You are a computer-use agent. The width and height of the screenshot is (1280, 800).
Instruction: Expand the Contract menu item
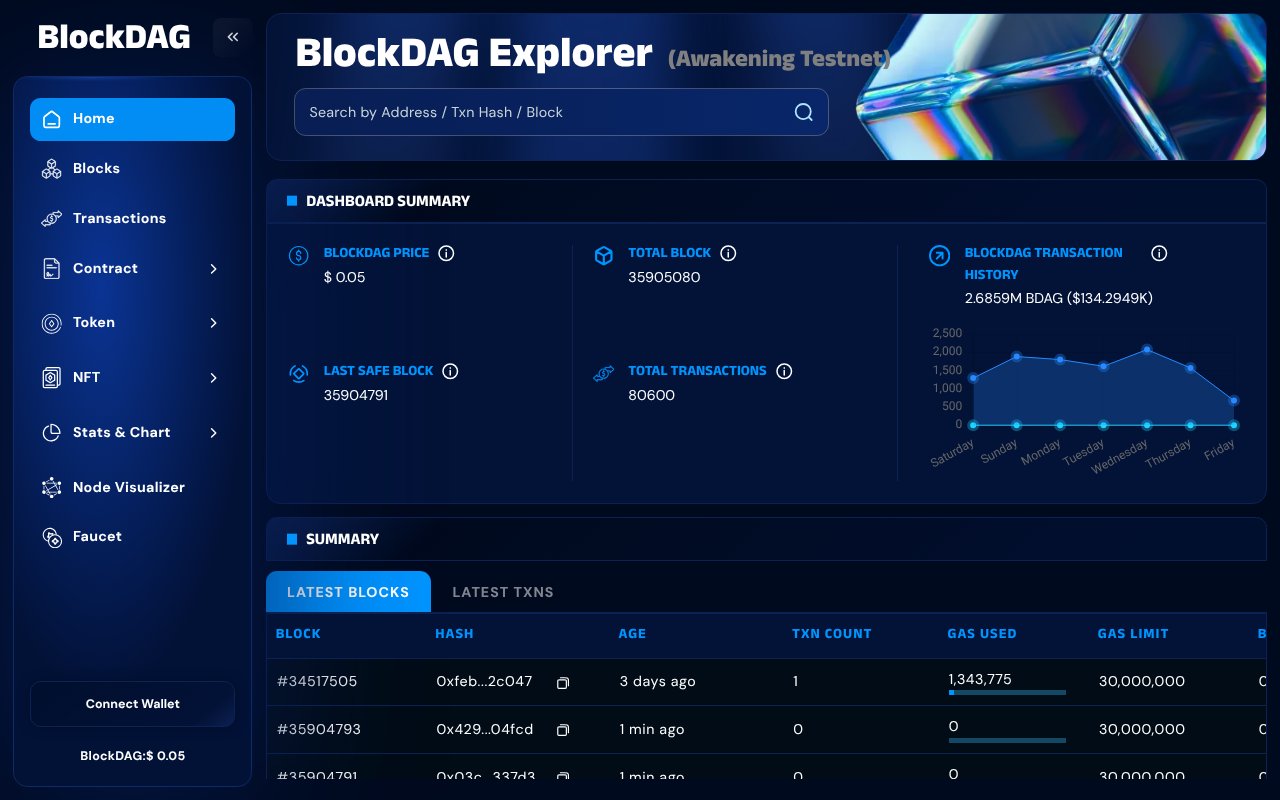213,269
